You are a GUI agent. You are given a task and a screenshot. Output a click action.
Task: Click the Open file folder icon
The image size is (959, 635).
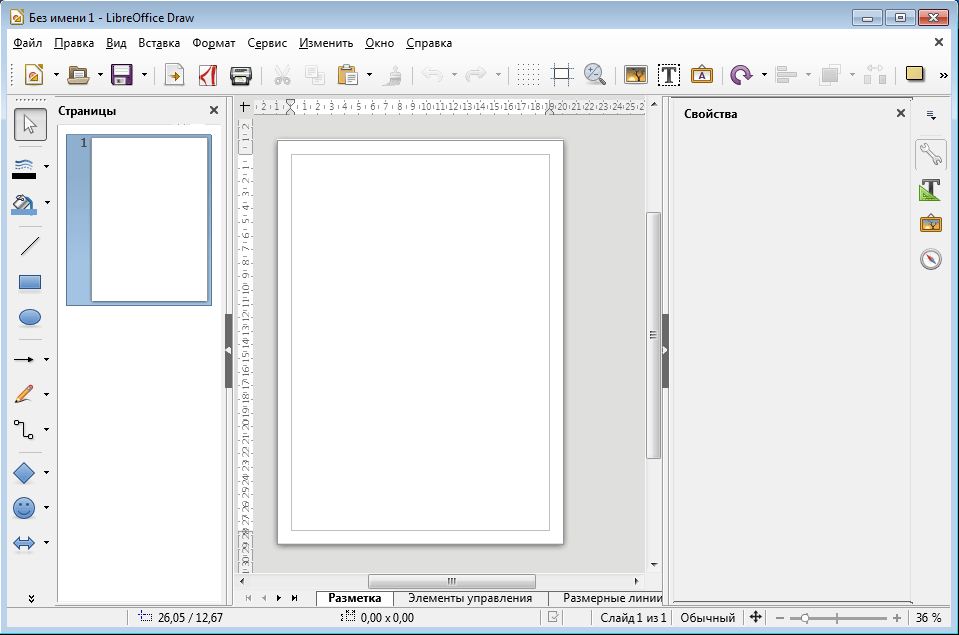78,75
